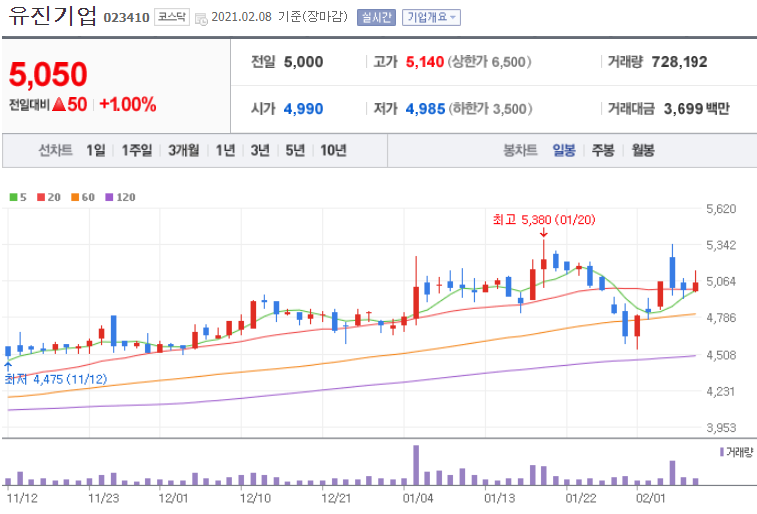The image size is (757, 514).
Task: Click the current price 5,050
Action: pos(48,74)
